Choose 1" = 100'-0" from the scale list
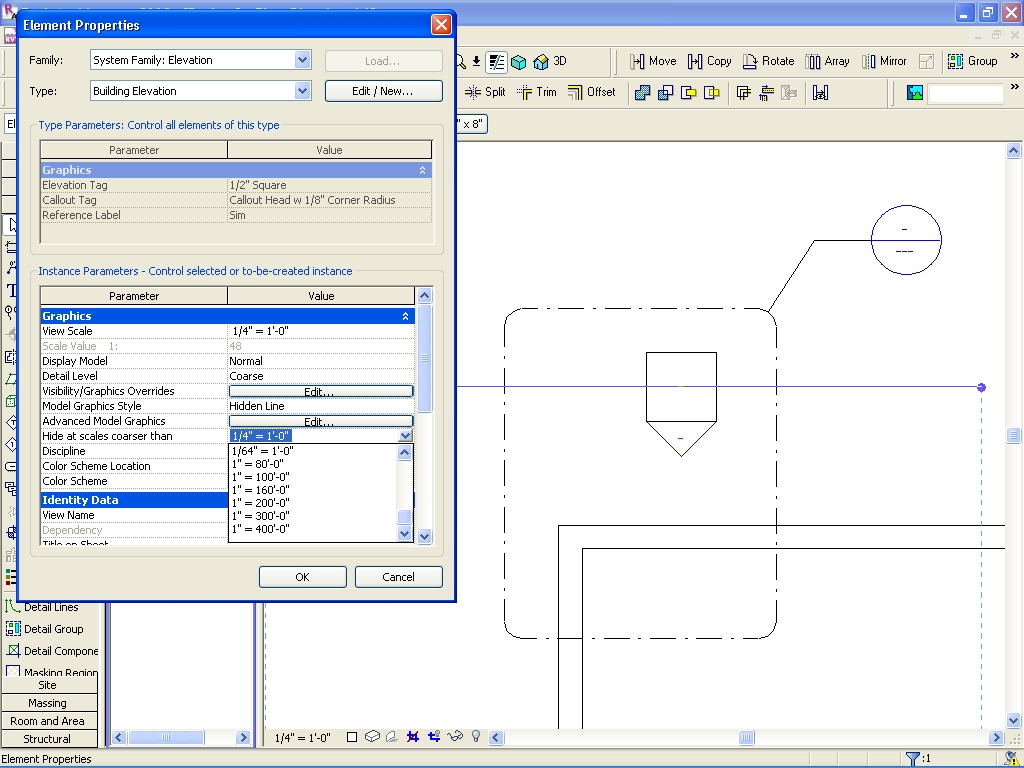This screenshot has width=1024, height=768. 260,477
